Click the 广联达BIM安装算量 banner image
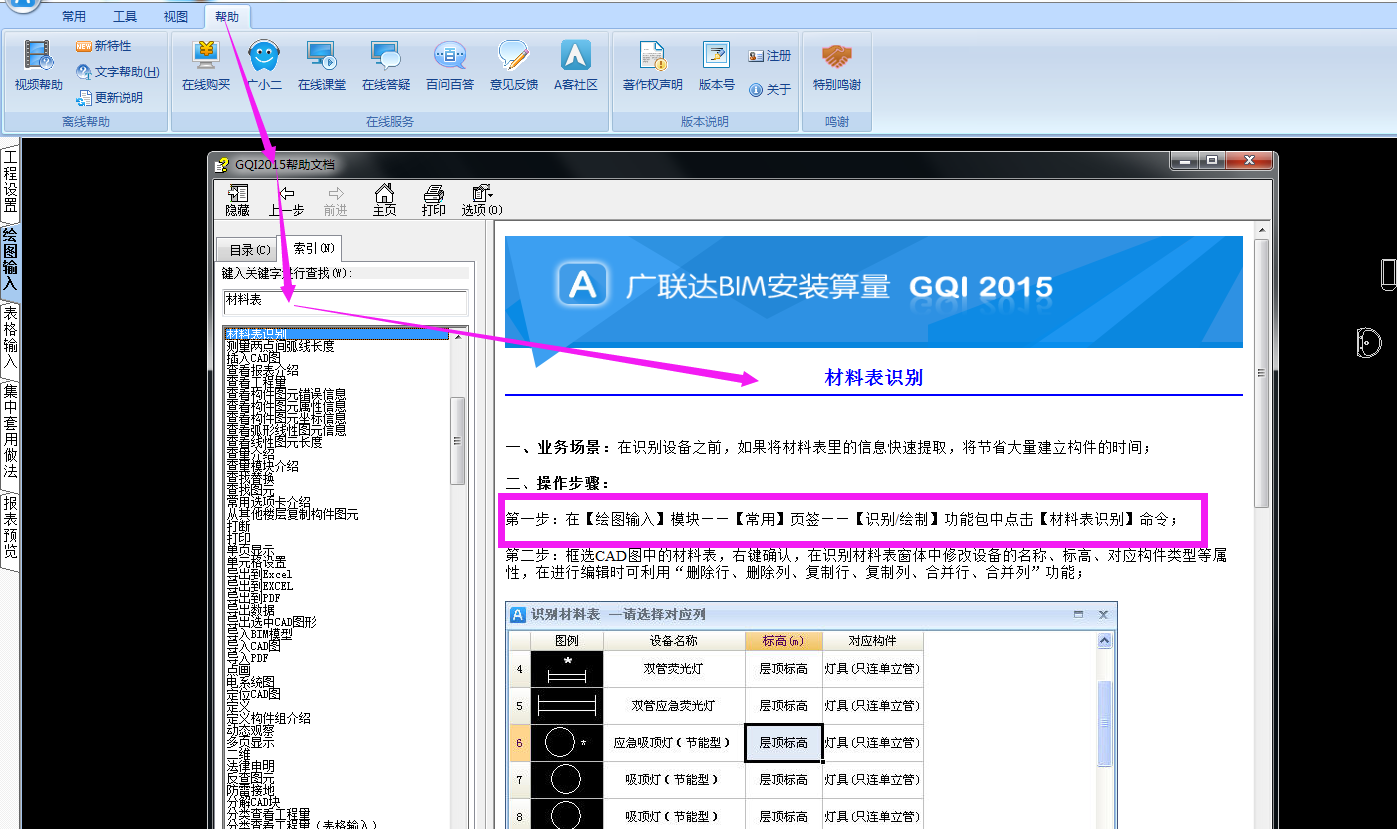This screenshot has width=1397, height=829. [873, 292]
